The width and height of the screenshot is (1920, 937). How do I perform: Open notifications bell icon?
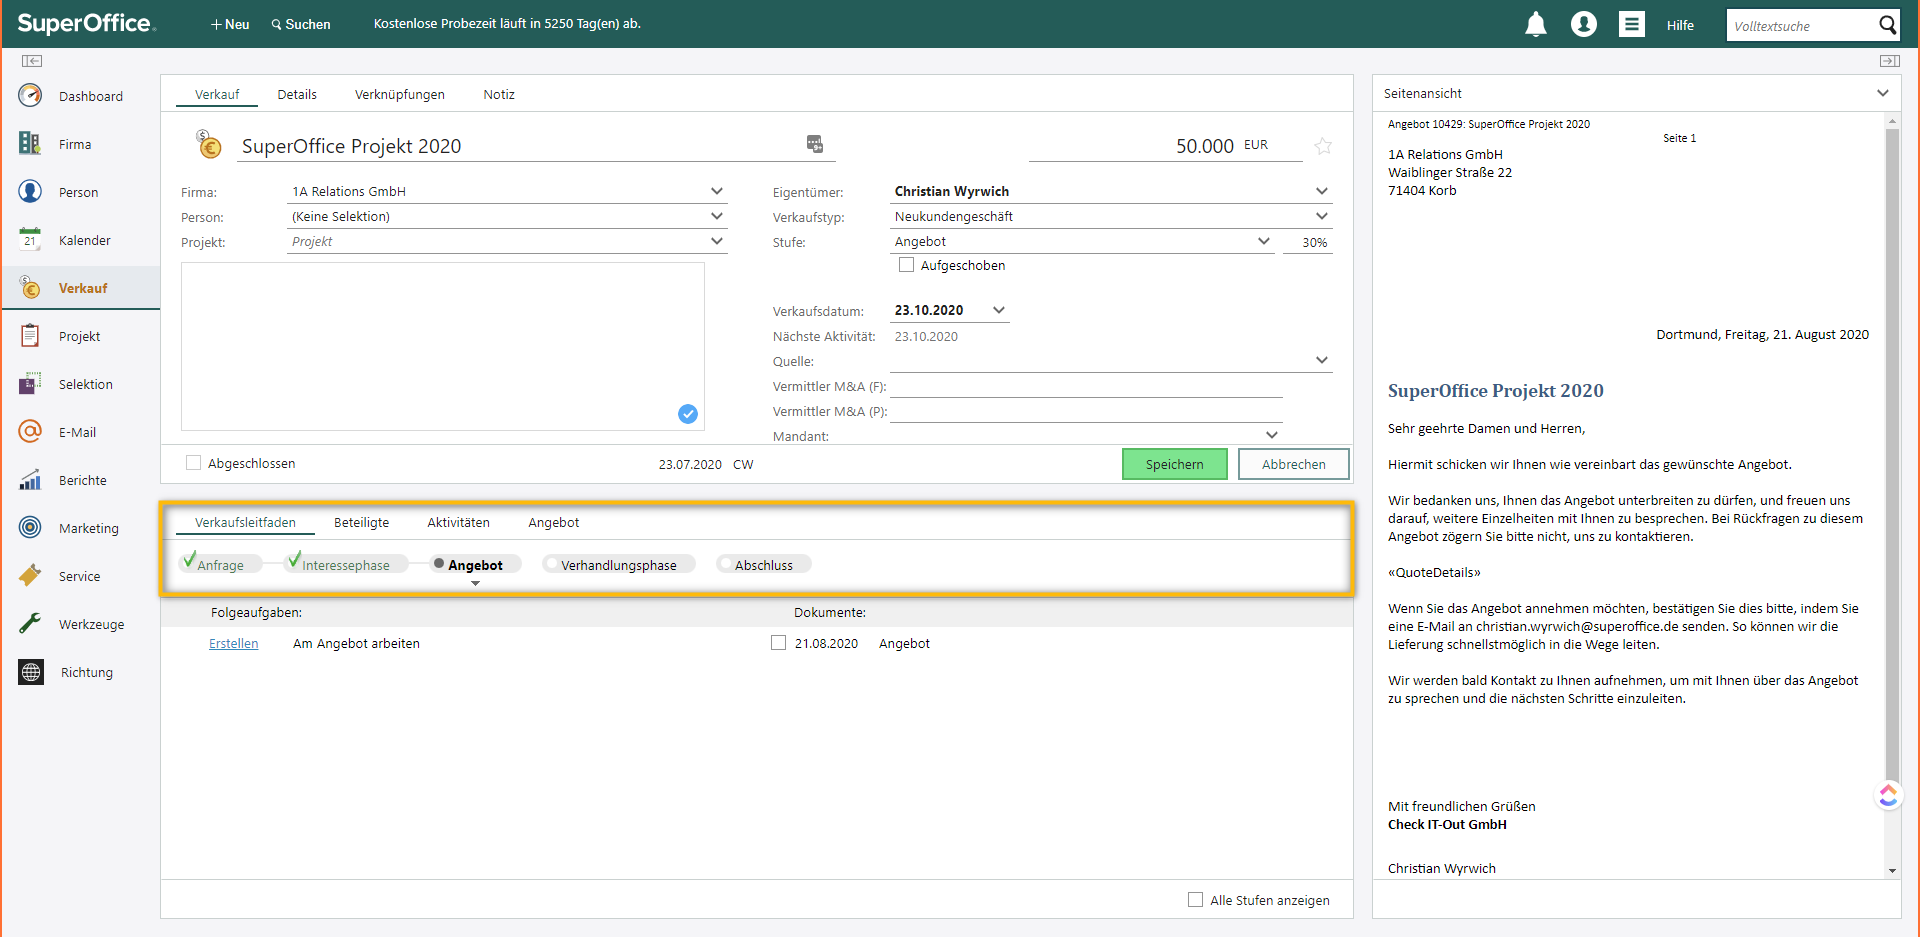[1535, 25]
